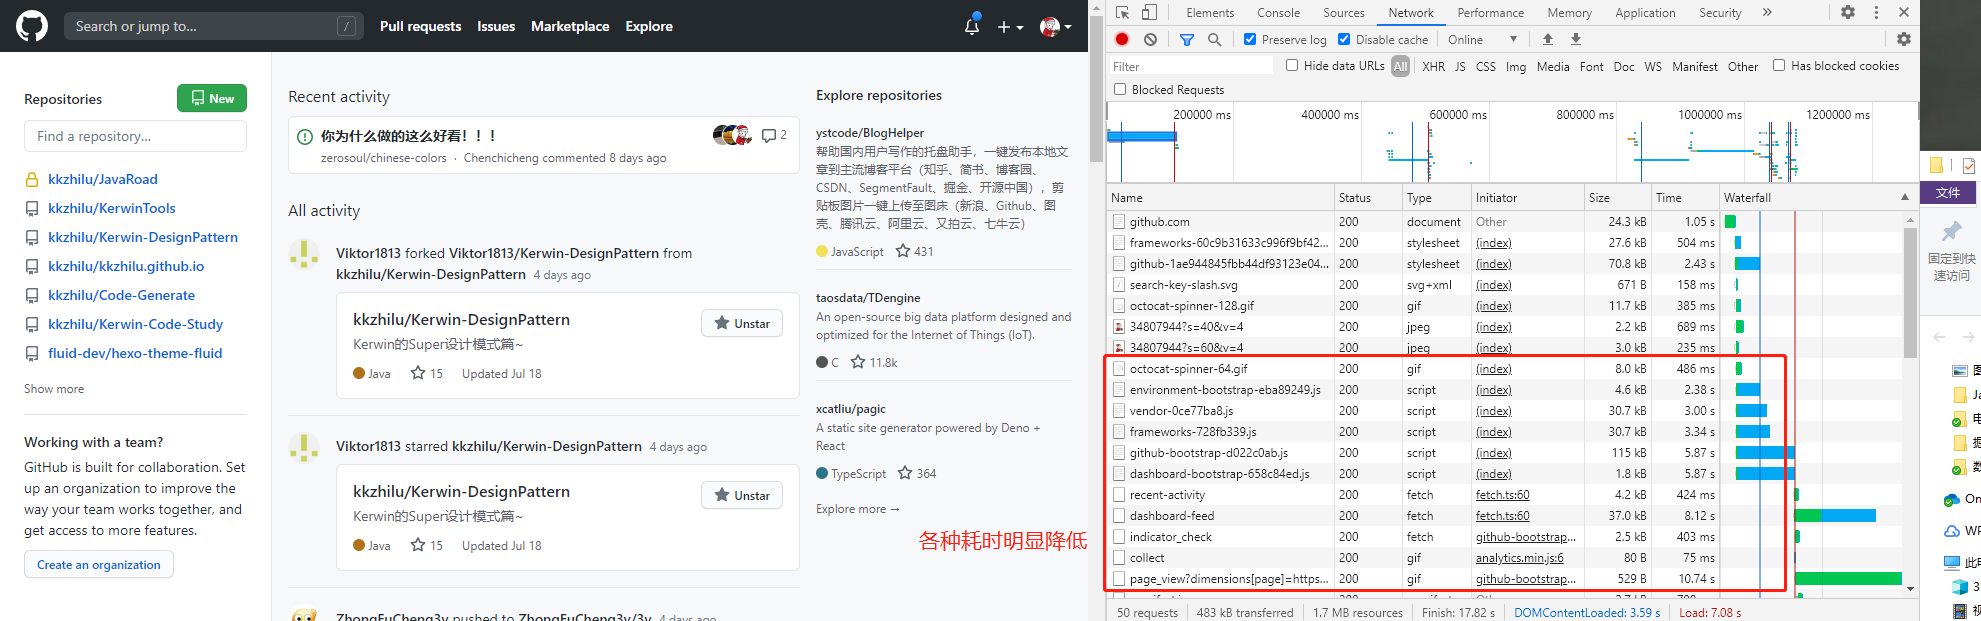1981x621 pixels.
Task: Select the XHR request type filter
Action: pos(1433,66)
